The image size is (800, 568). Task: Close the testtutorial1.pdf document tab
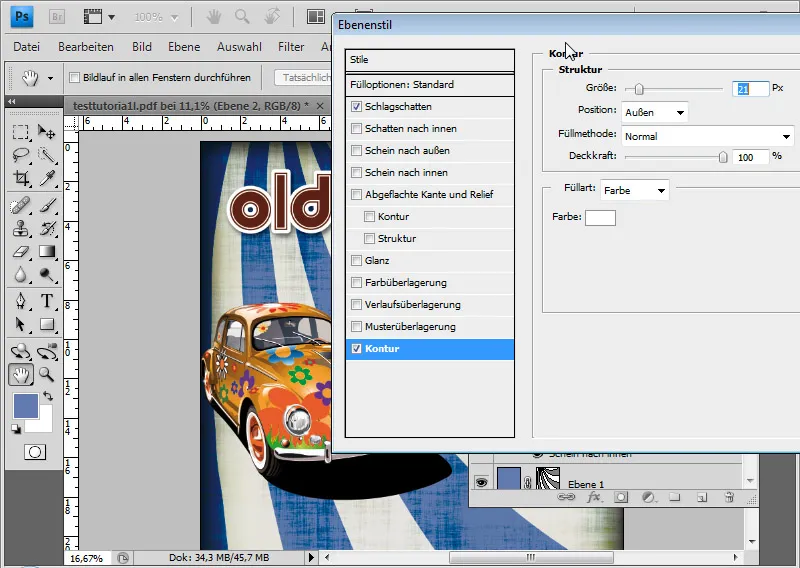click(x=320, y=106)
